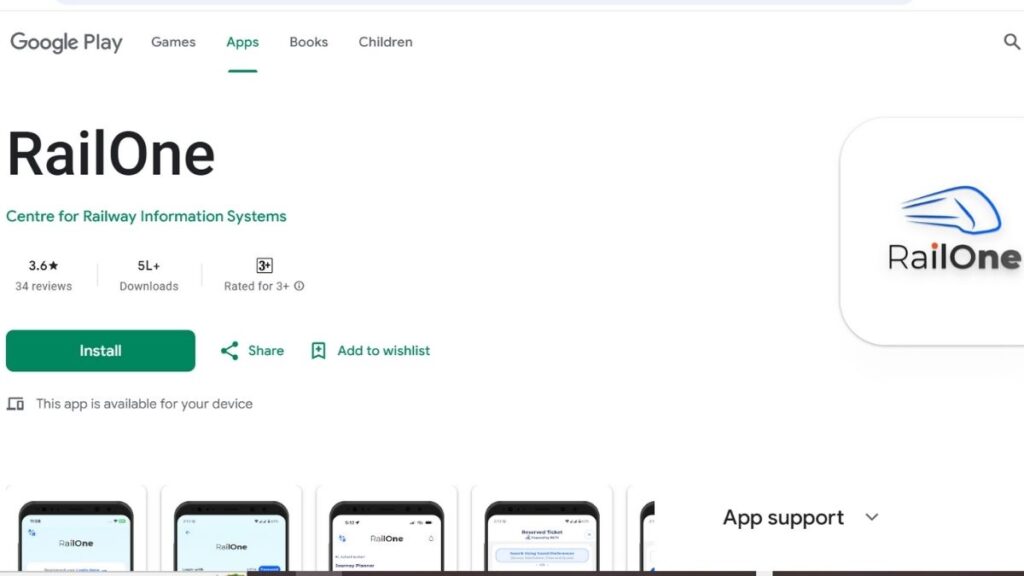View the second RailOne screenshot thumbnail
Image resolution: width=1024 pixels, height=576 pixels.
(x=231, y=530)
